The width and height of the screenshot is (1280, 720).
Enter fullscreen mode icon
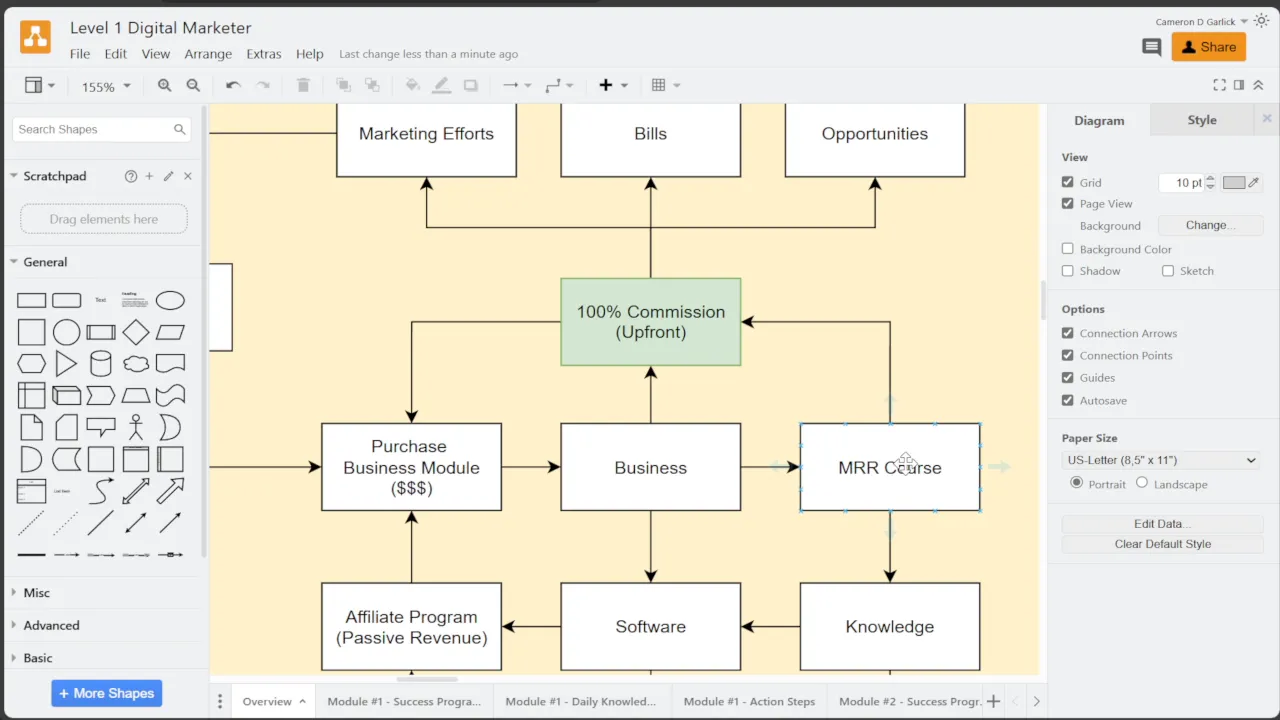tap(1219, 86)
